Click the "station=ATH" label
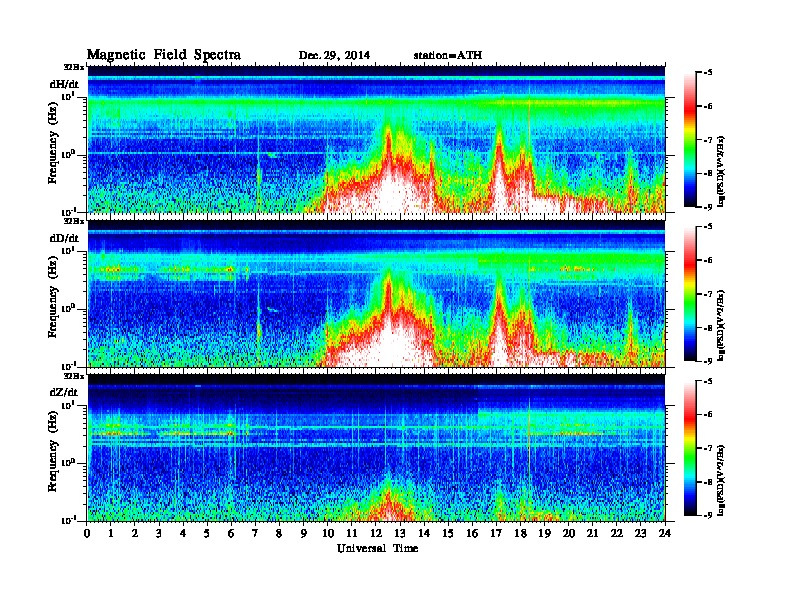The width and height of the screenshot is (792, 612). point(448,56)
